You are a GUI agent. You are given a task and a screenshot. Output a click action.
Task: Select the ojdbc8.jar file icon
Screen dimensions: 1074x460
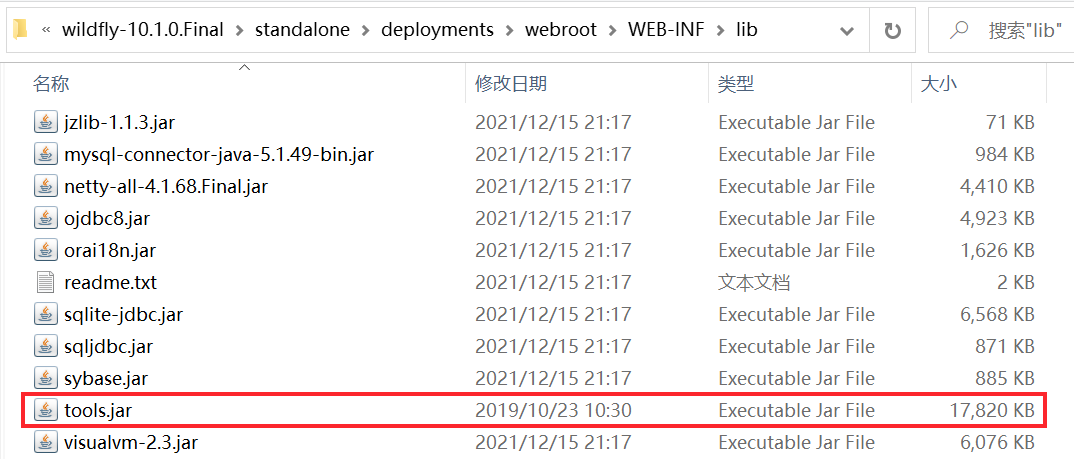tap(45, 219)
